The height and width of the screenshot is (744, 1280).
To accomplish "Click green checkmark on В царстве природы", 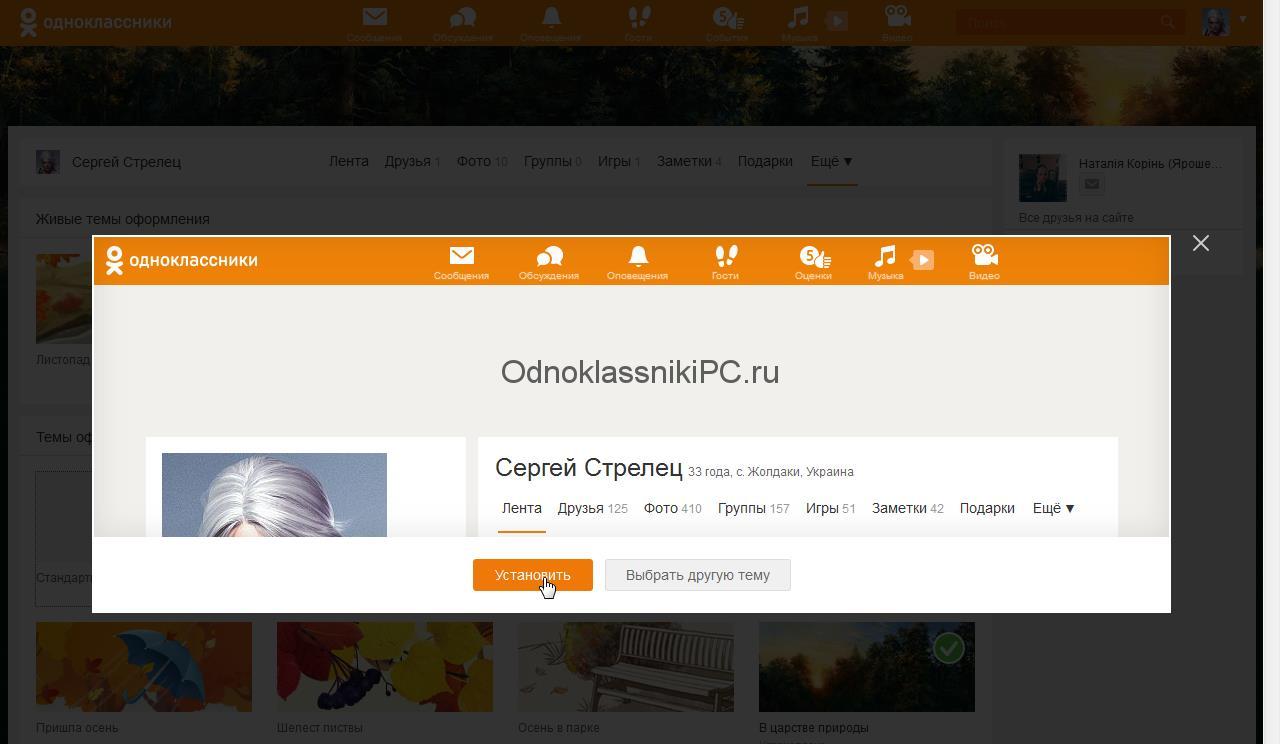I will tap(948, 648).
